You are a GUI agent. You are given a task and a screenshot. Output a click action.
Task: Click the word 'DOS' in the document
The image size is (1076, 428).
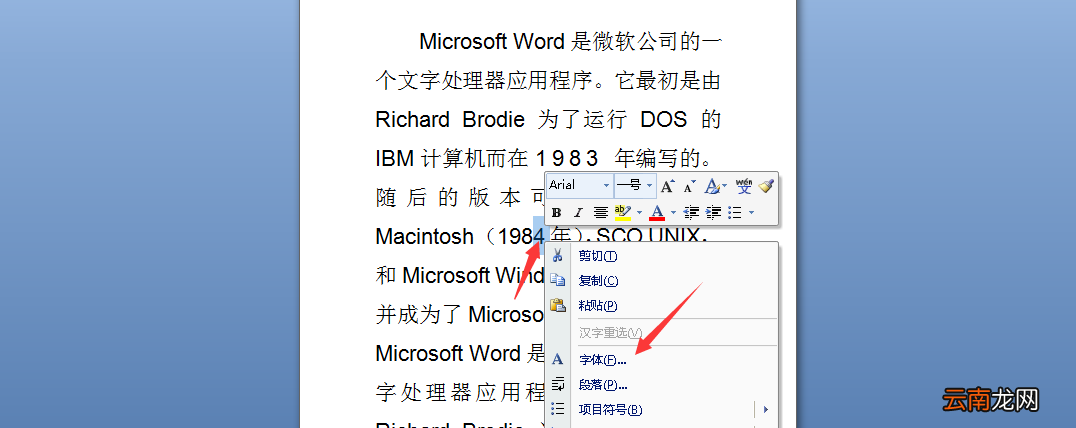(664, 119)
